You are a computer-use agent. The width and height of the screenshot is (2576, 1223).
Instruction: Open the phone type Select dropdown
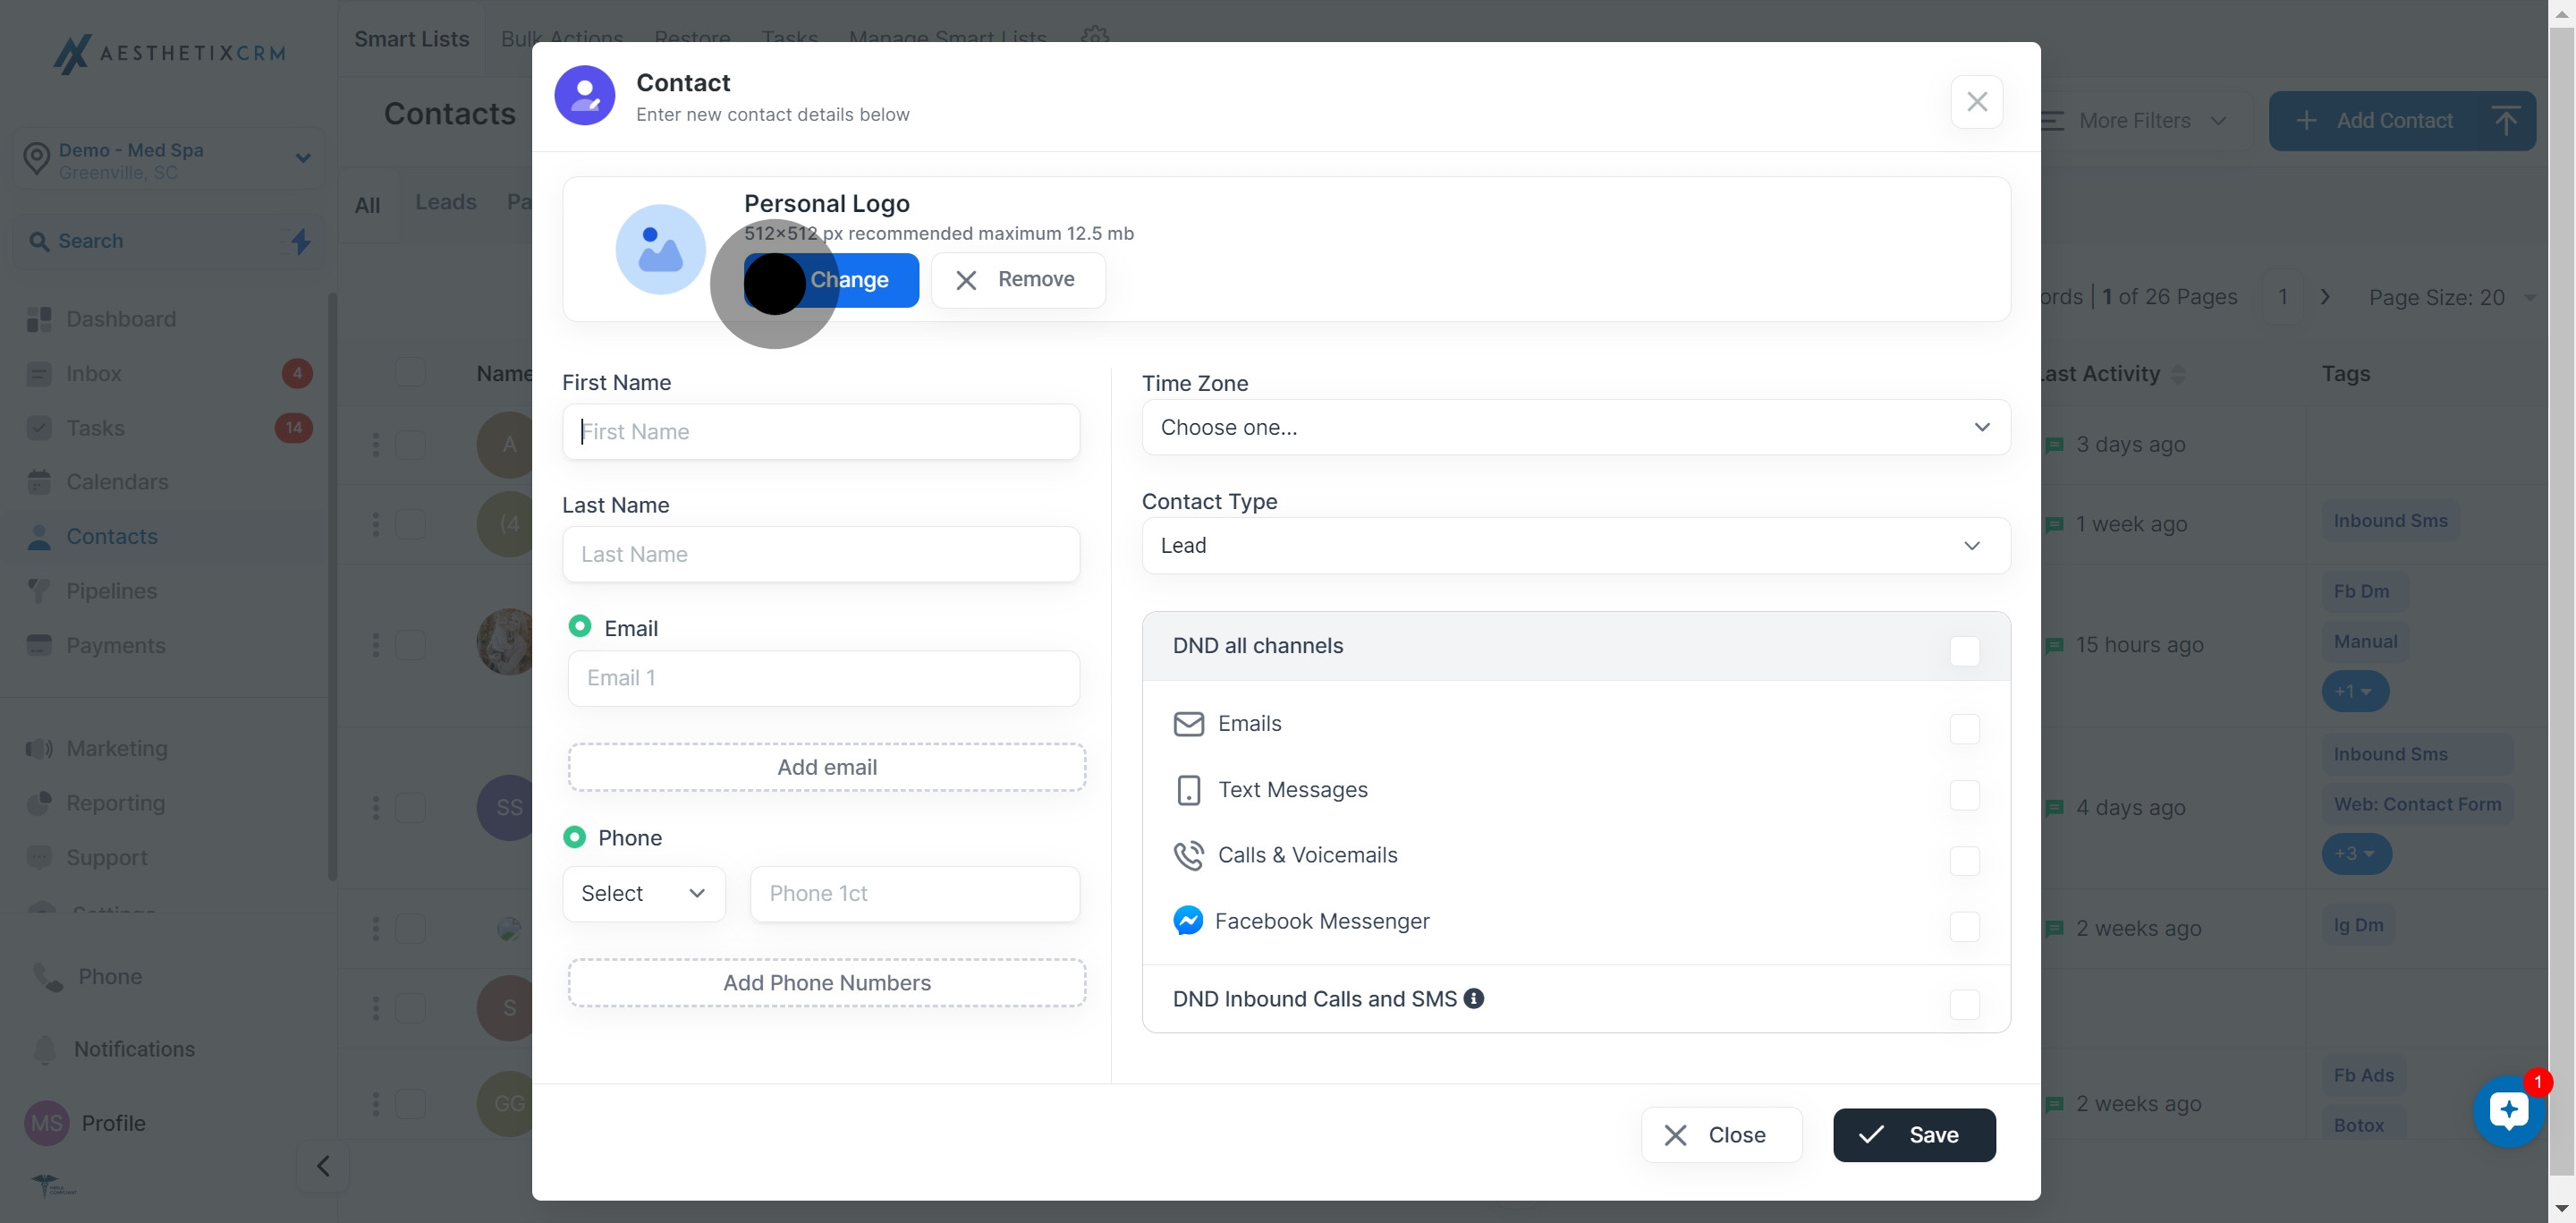coord(643,893)
